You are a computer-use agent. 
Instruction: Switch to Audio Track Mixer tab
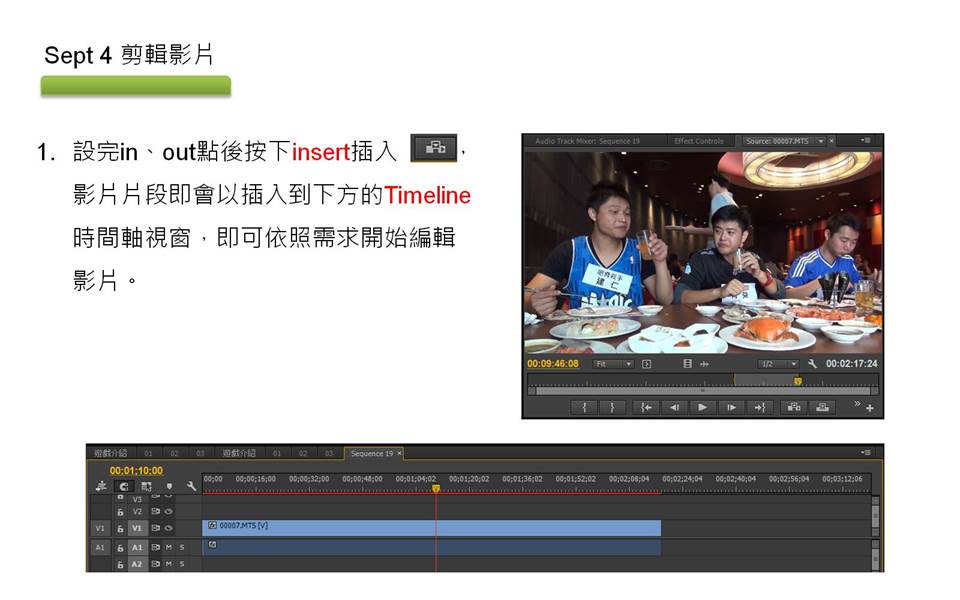(x=586, y=141)
